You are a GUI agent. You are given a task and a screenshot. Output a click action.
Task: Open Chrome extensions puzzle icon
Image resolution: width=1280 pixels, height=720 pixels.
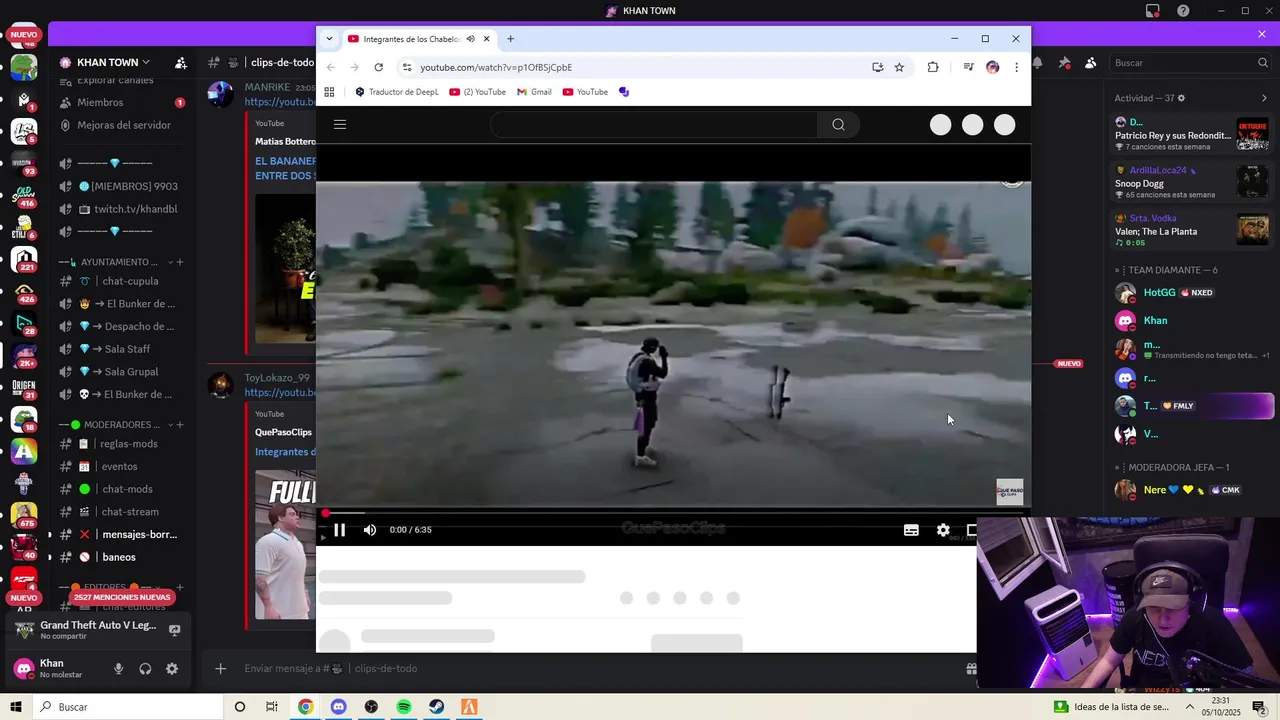(933, 67)
